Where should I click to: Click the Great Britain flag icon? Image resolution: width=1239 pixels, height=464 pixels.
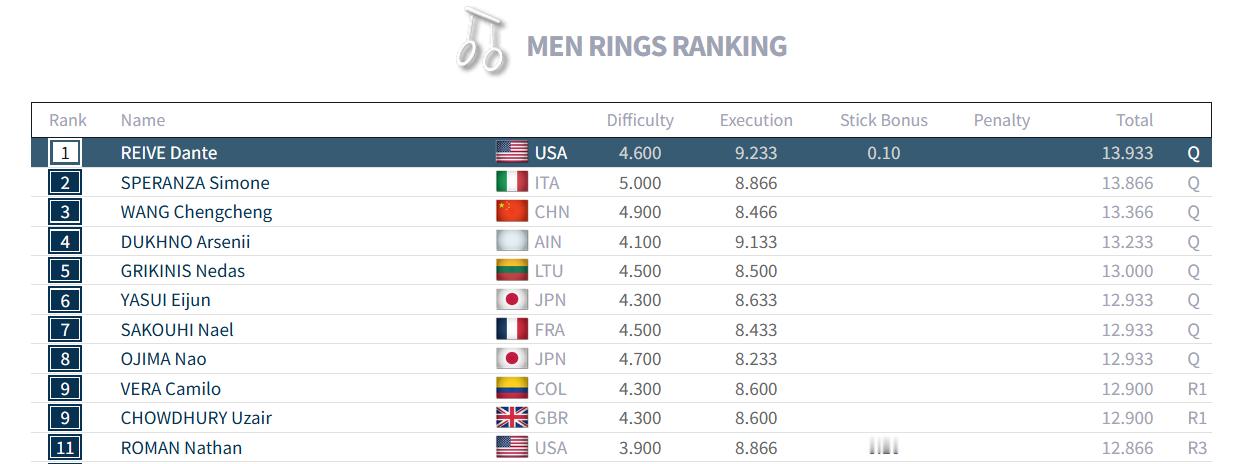[x=511, y=418]
